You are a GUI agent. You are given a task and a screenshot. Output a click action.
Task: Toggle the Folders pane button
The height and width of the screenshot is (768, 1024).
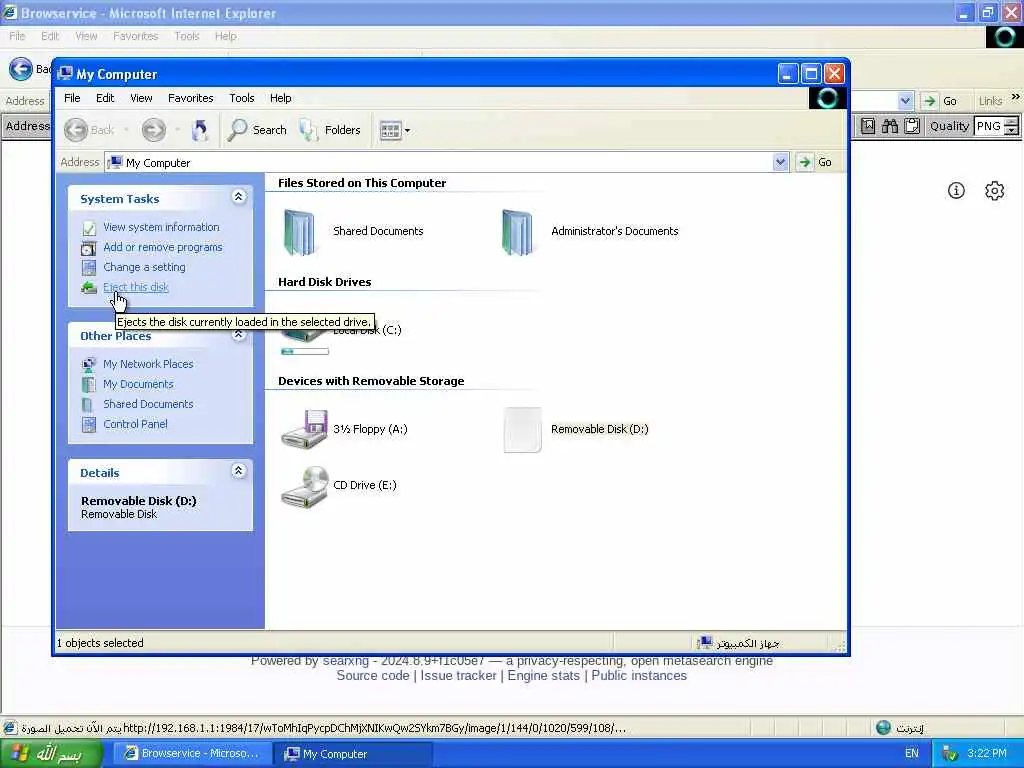330,130
